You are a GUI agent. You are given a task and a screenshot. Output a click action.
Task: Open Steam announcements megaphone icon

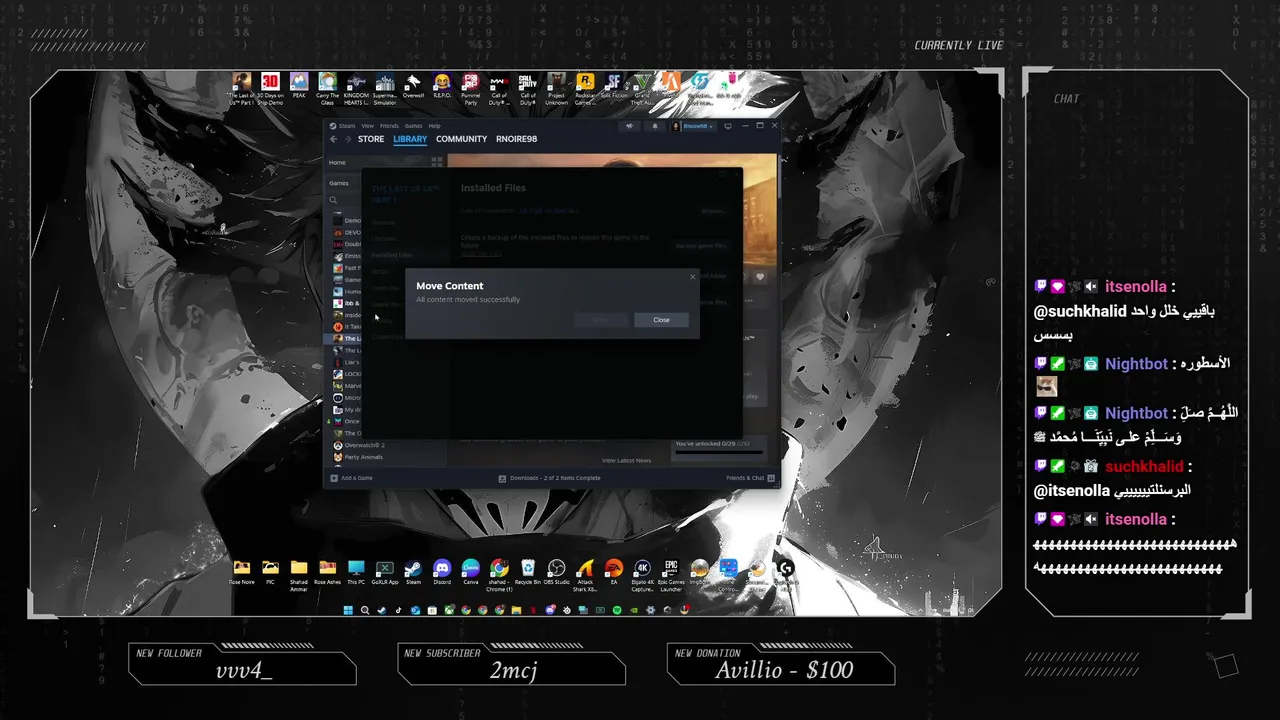click(630, 126)
